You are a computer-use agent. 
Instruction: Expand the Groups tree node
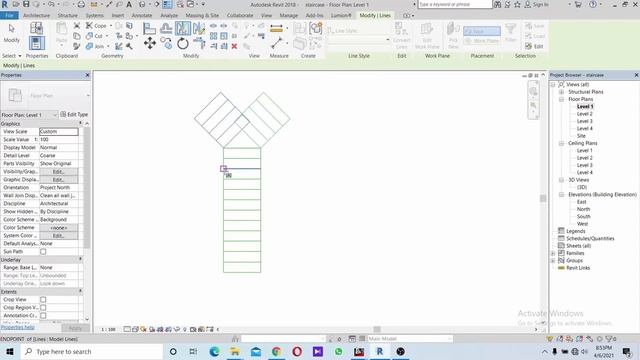(x=553, y=261)
